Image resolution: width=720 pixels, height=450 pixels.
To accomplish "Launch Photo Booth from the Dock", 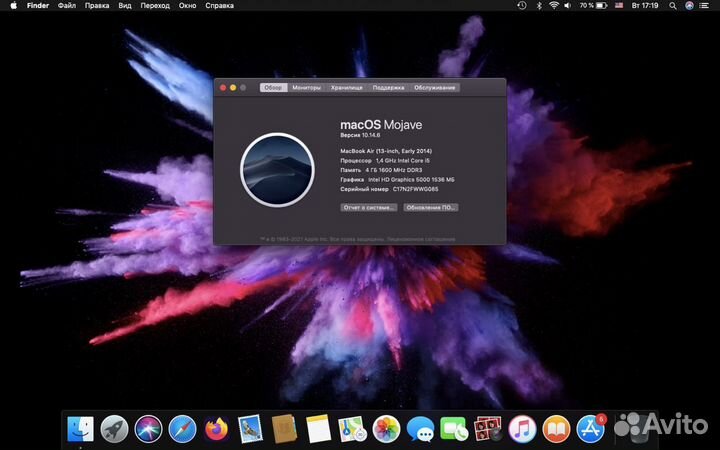I will coord(488,429).
